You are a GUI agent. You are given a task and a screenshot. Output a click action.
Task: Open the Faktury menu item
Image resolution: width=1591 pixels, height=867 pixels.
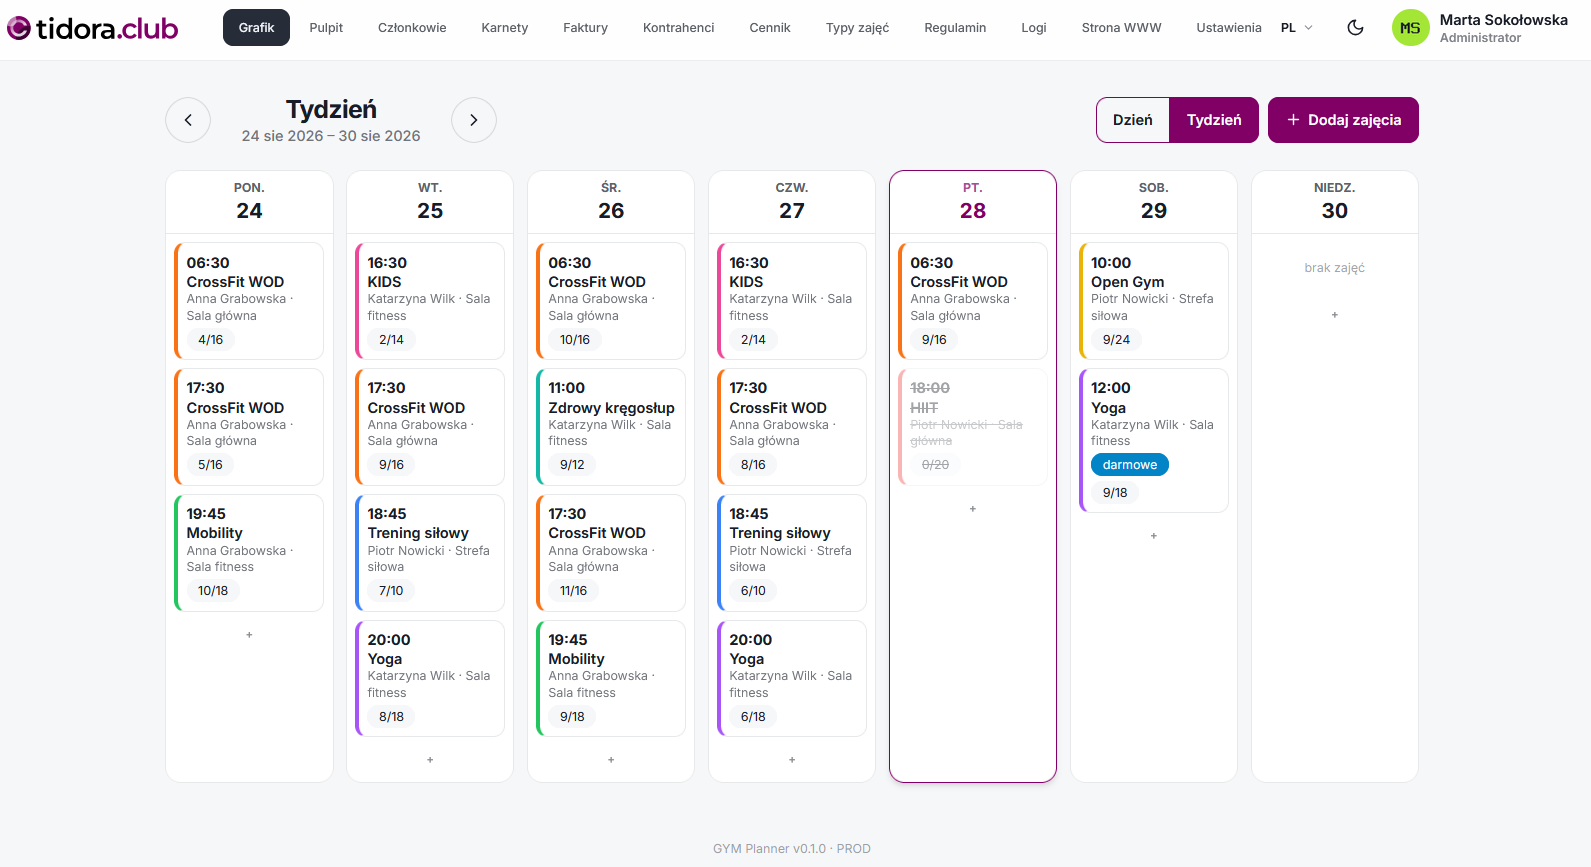[585, 28]
